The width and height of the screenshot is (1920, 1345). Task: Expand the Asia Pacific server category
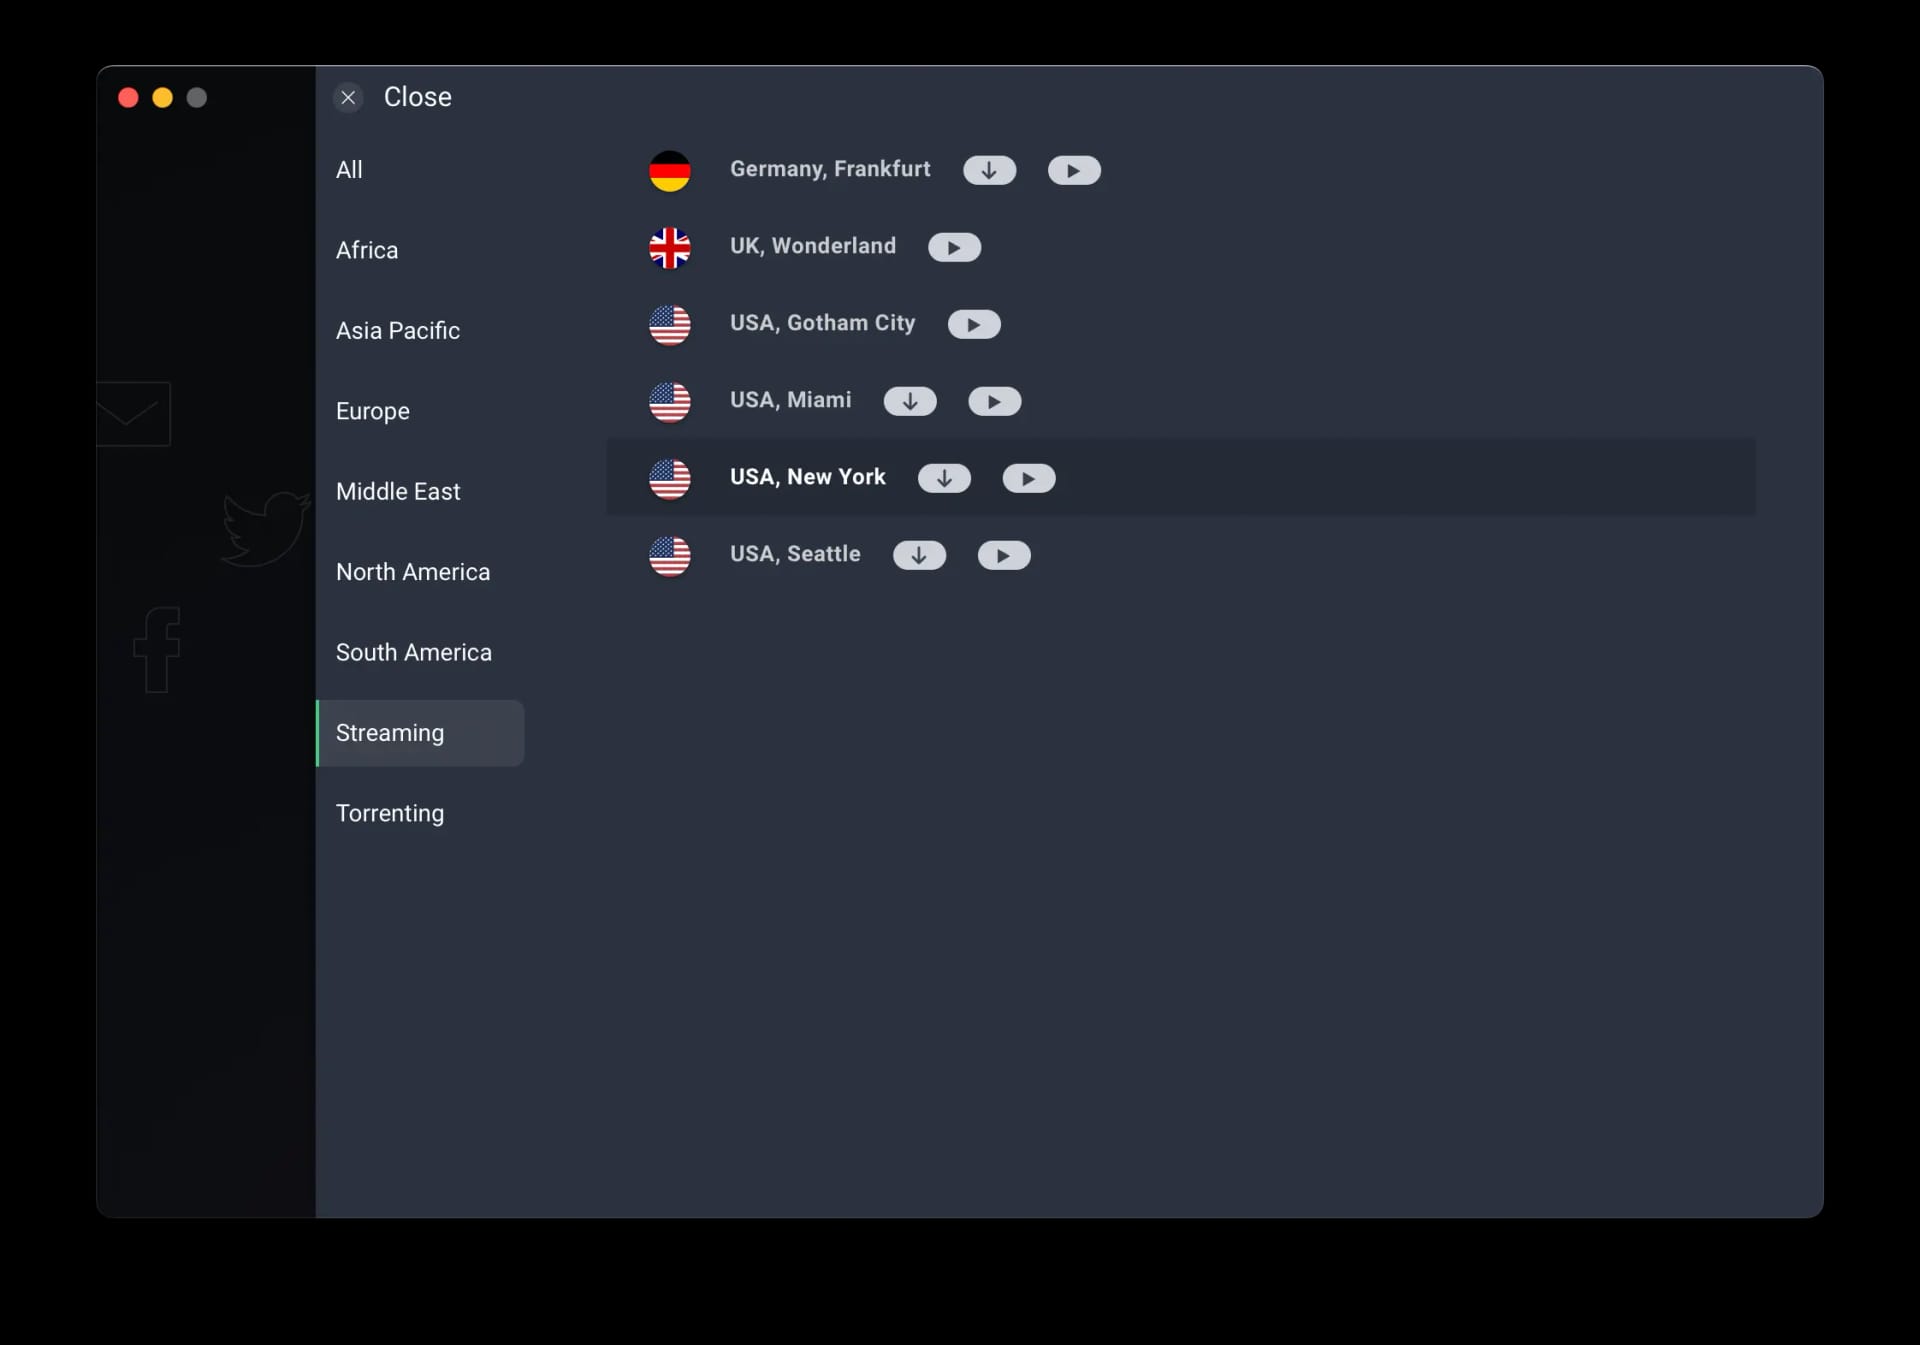coord(398,330)
